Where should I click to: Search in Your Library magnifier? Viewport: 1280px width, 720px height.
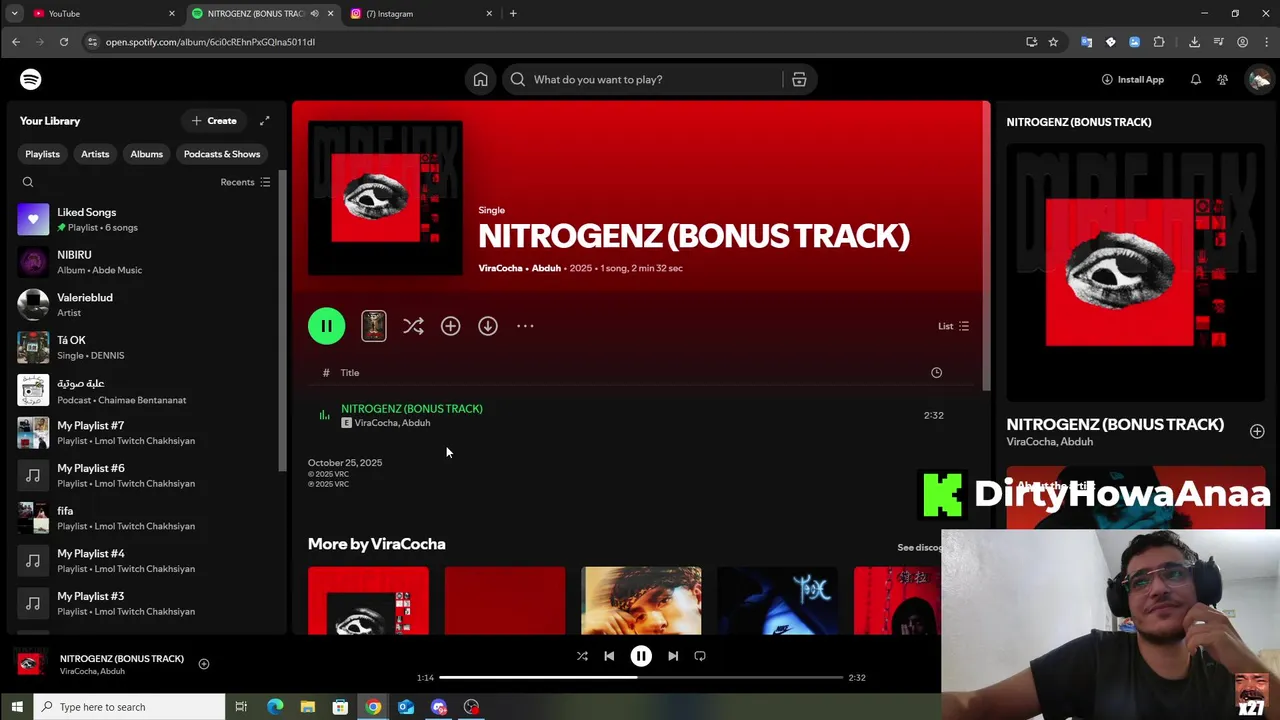28,182
